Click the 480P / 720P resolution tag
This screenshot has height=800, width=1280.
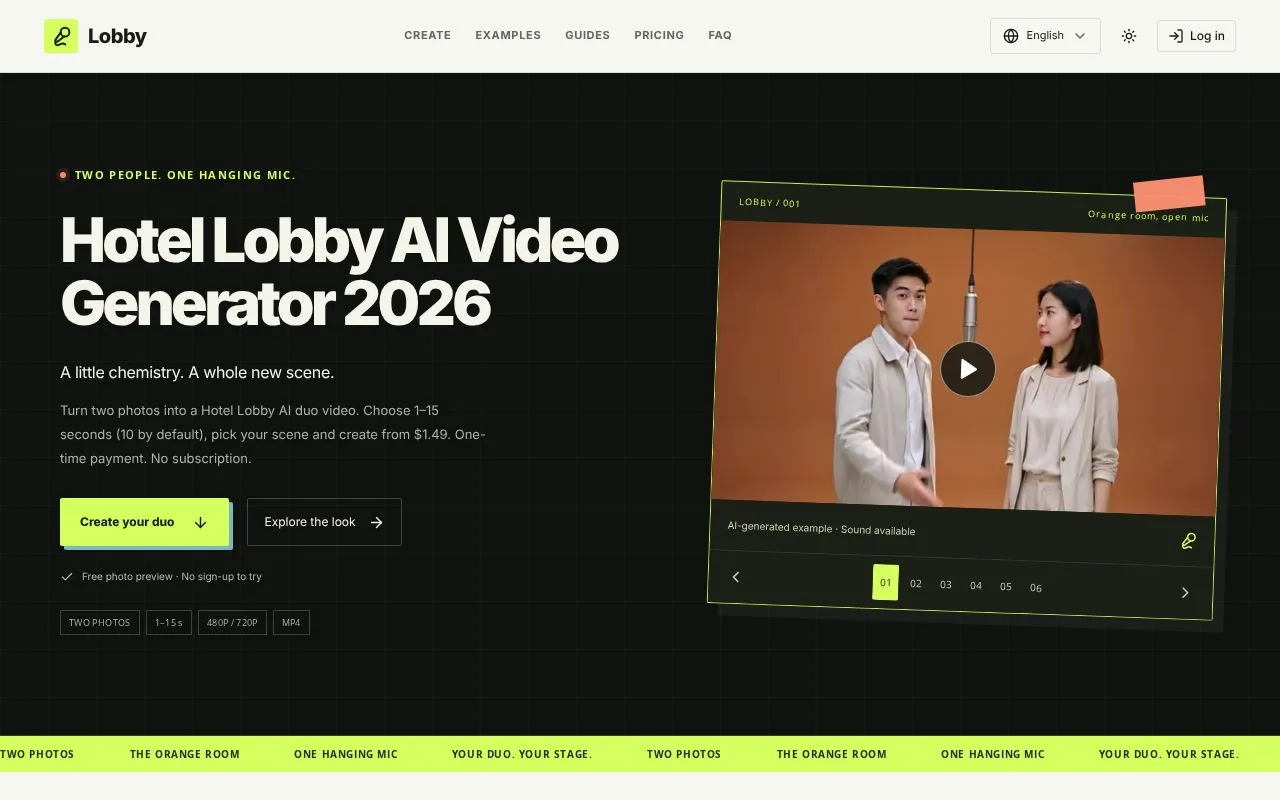(x=232, y=623)
